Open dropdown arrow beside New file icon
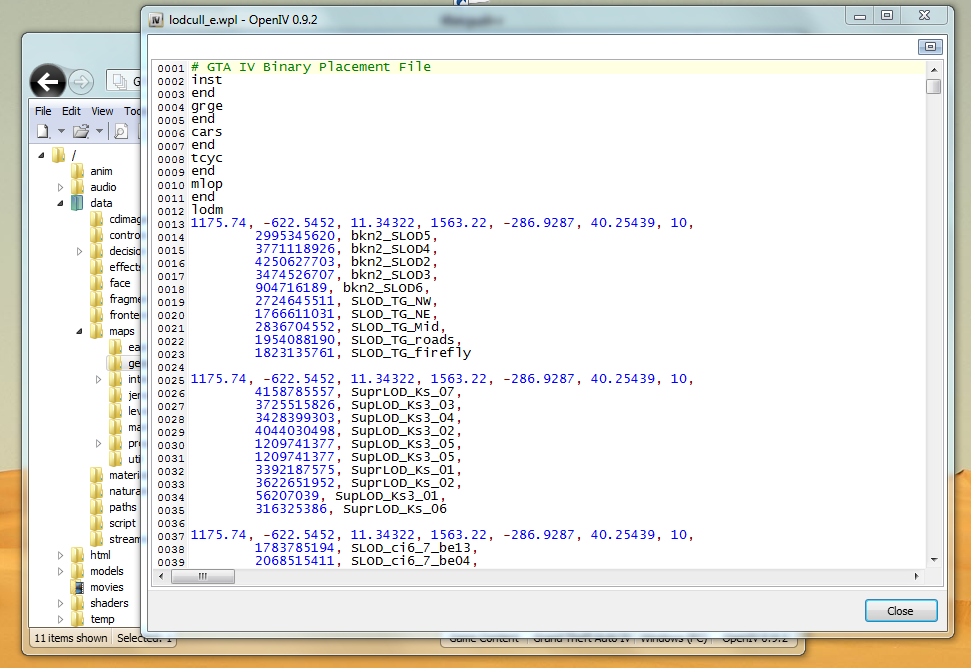 point(60,131)
